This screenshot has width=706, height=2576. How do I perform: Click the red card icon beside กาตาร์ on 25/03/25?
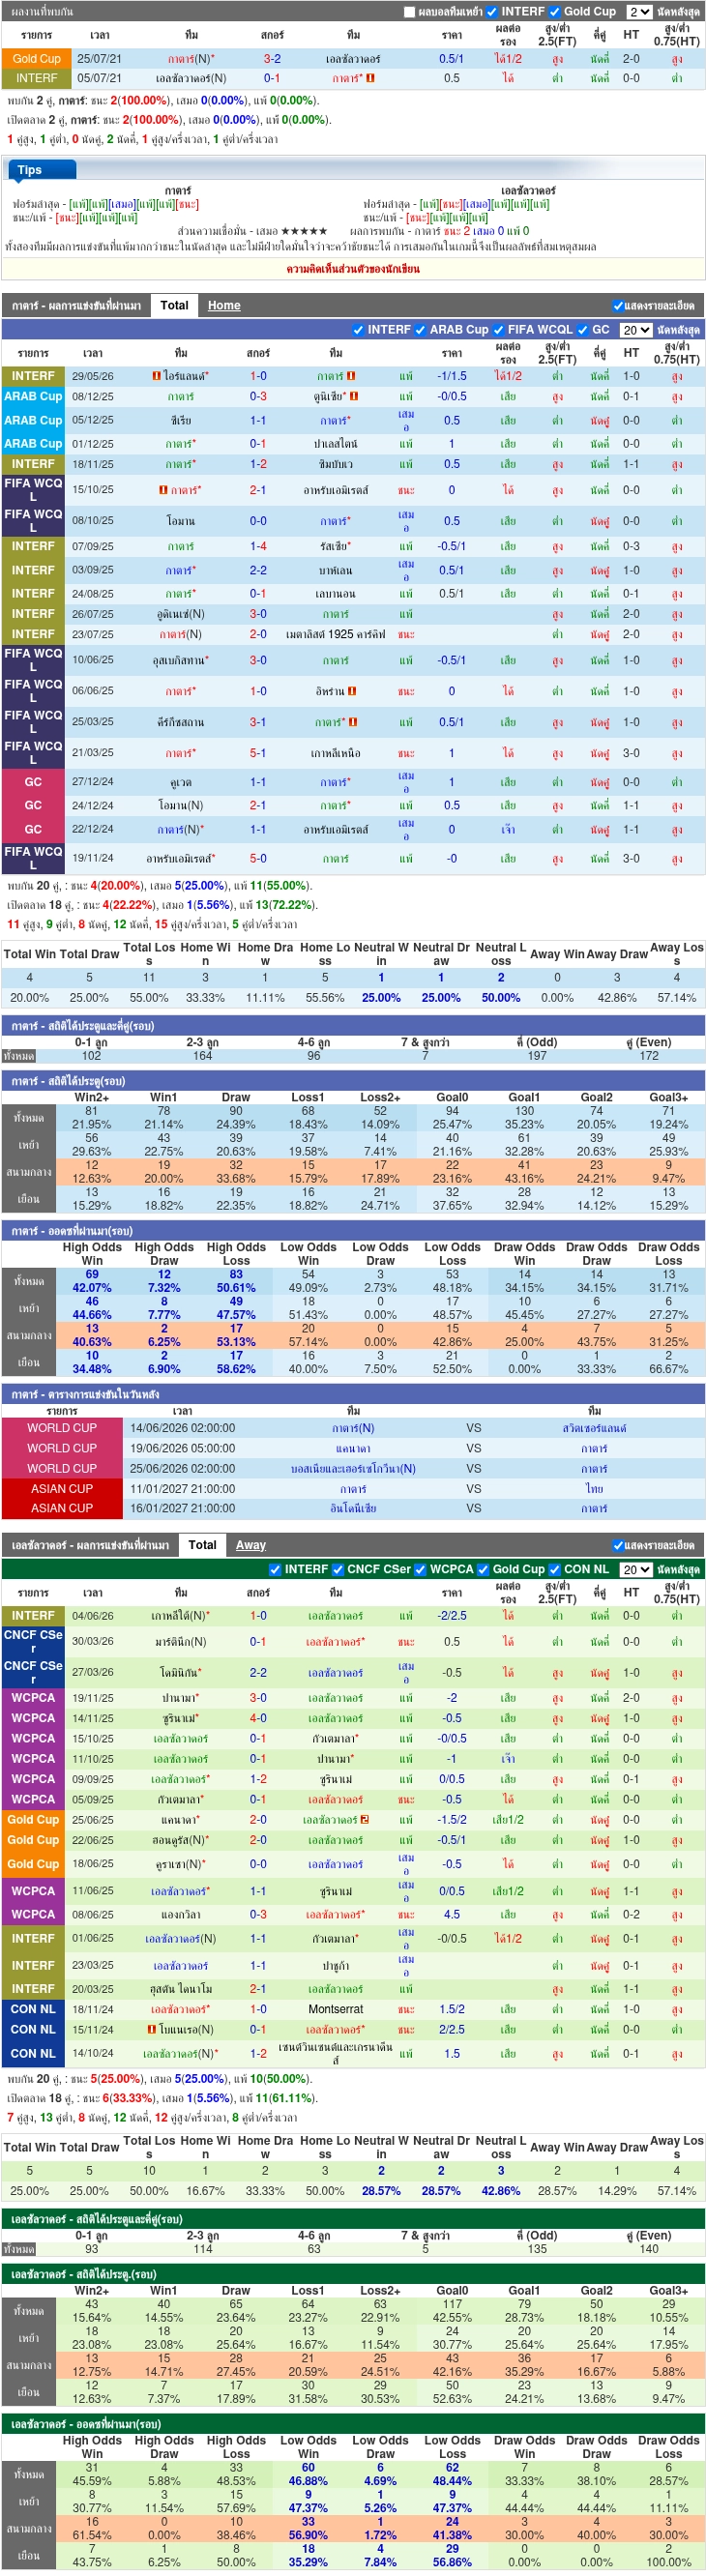353,722
